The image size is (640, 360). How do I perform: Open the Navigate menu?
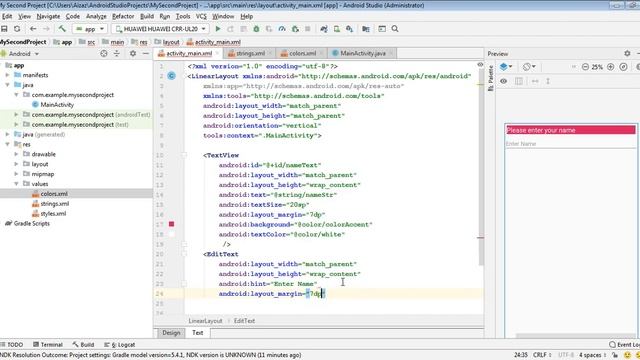[48, 16]
